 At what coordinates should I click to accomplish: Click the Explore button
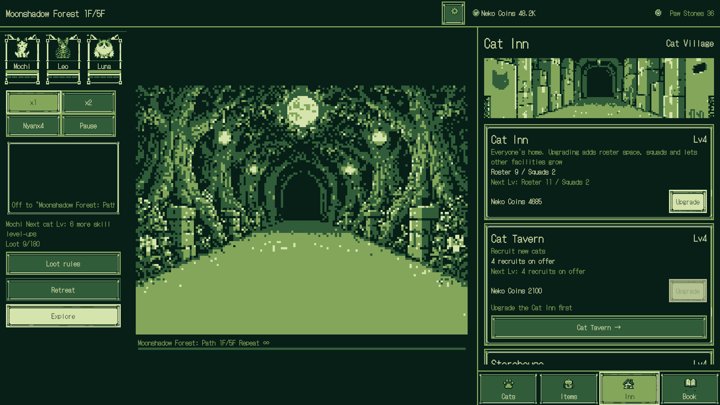63,316
